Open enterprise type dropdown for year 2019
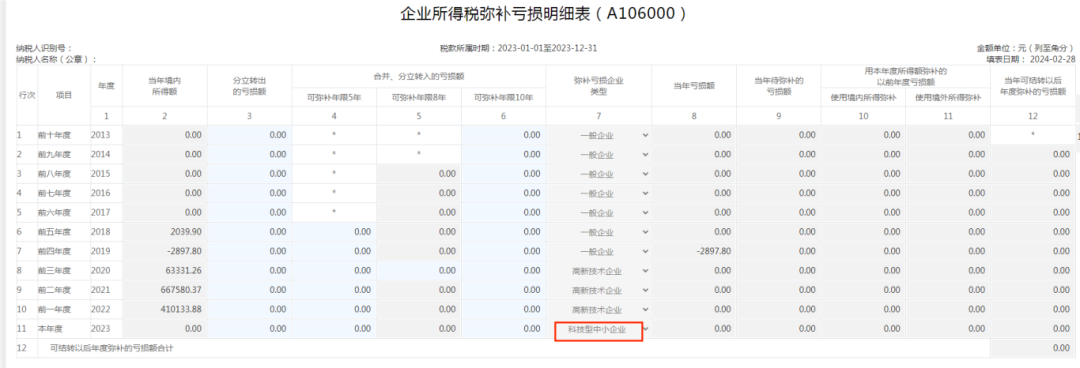 click(599, 251)
